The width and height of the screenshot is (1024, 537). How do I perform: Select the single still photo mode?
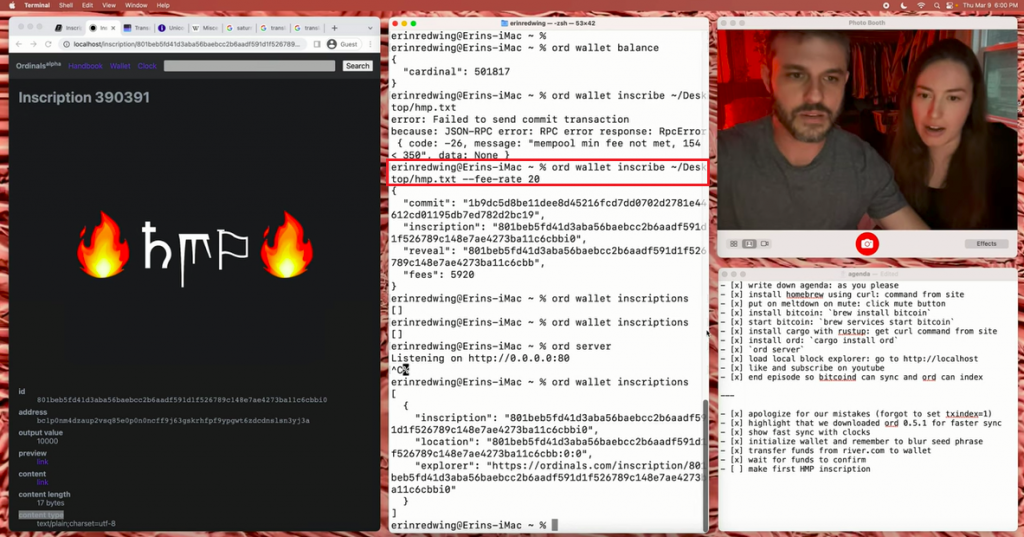748,243
